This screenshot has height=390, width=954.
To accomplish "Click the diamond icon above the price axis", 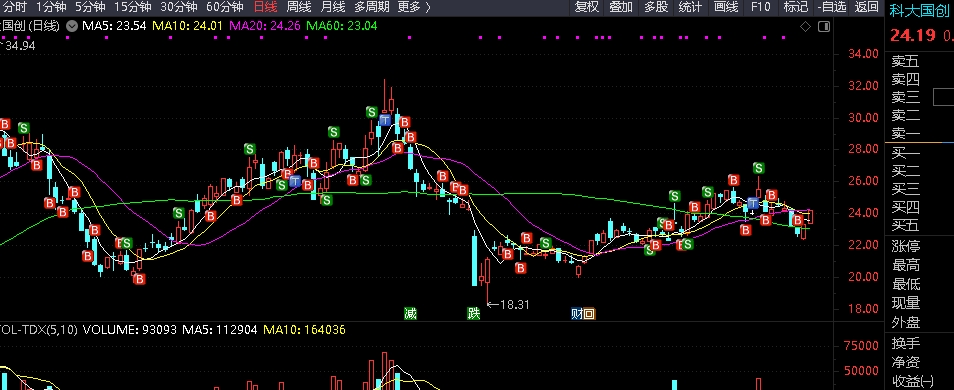I will 805,26.
